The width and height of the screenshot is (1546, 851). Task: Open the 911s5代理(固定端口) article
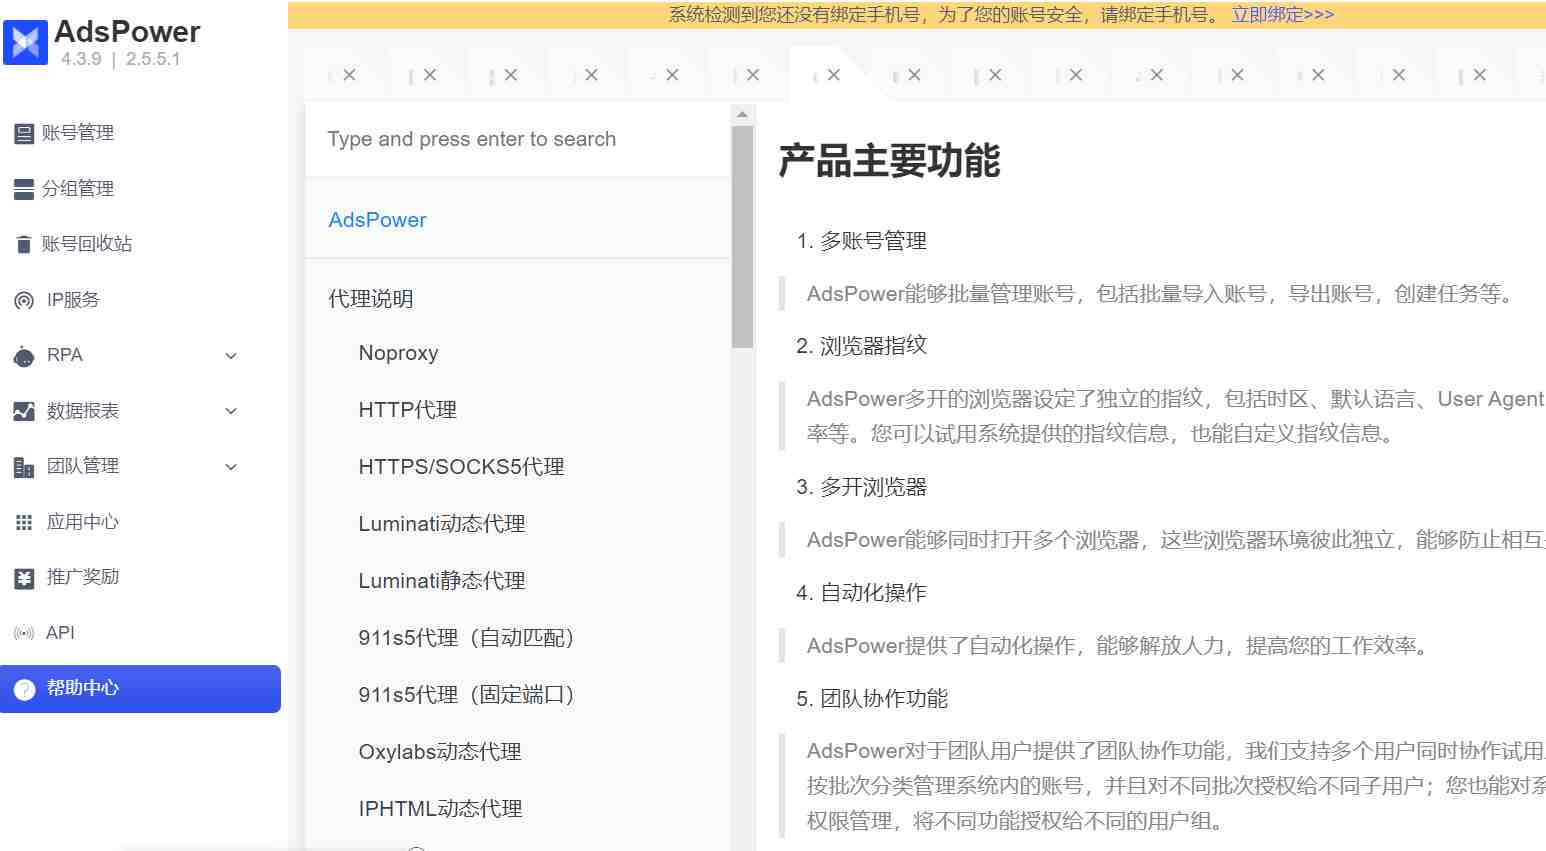[467, 695]
